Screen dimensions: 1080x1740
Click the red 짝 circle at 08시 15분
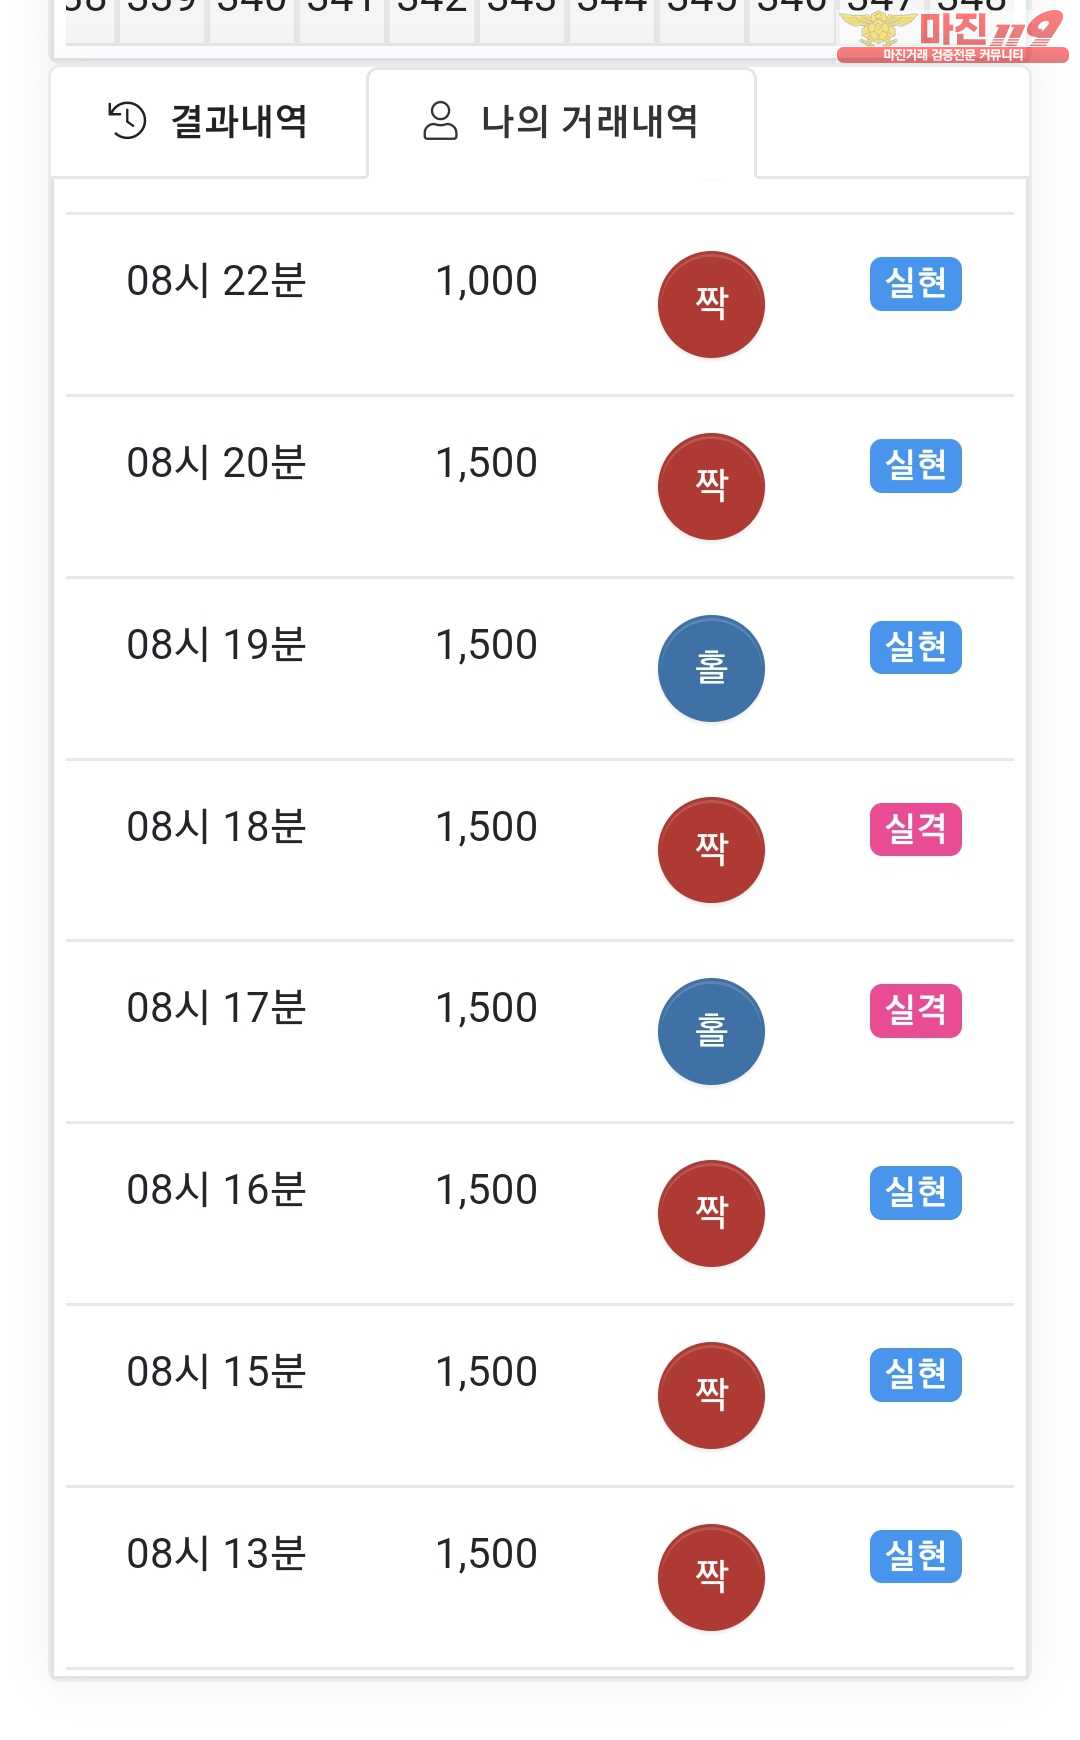click(711, 1395)
